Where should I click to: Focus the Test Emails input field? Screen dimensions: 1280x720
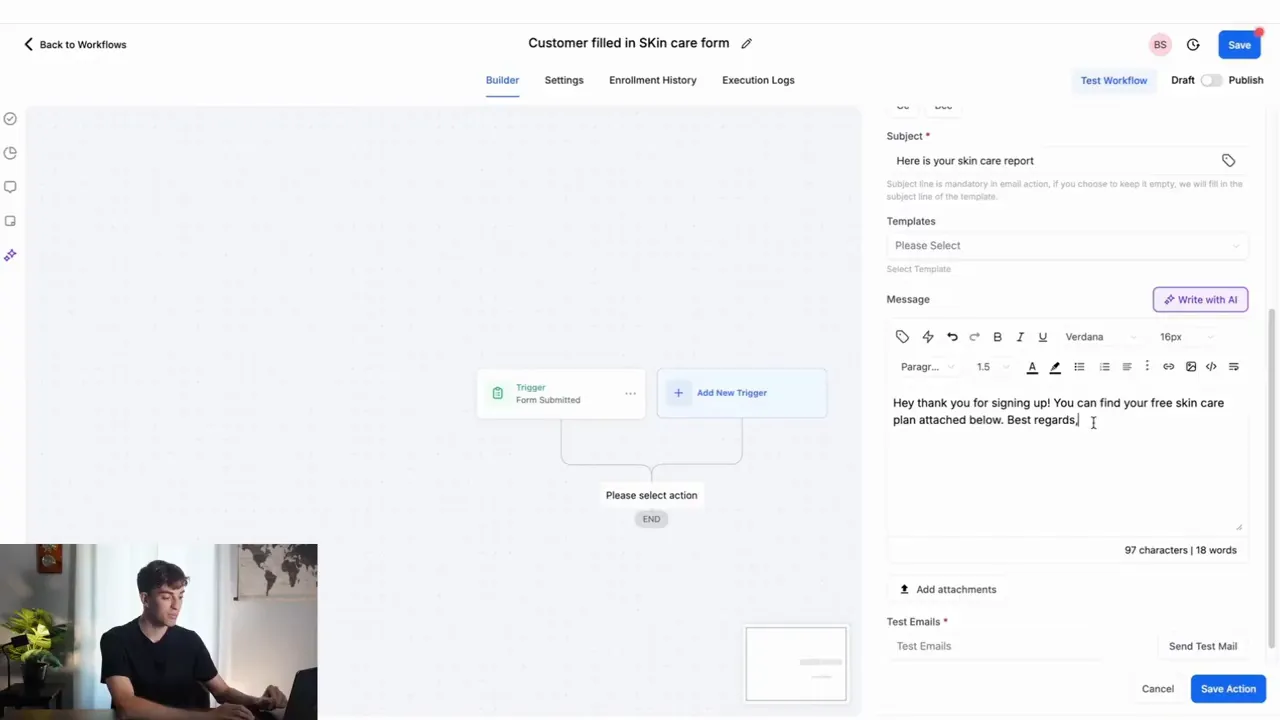click(995, 646)
